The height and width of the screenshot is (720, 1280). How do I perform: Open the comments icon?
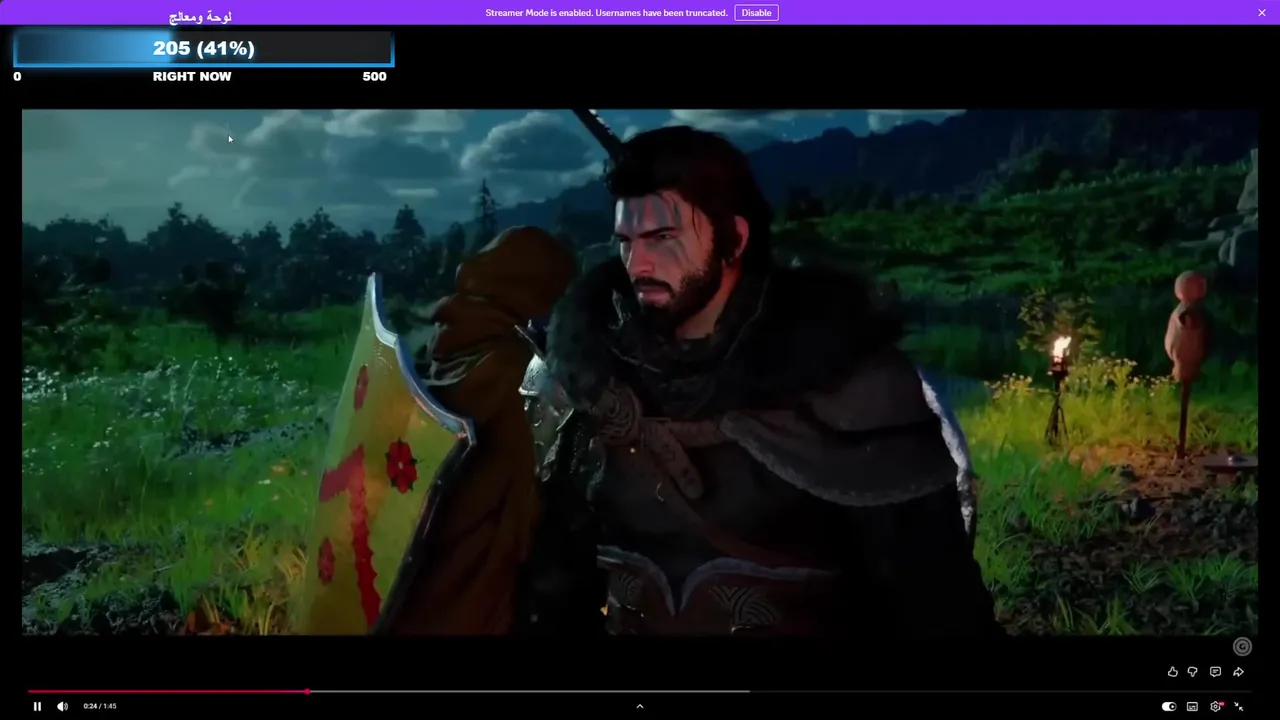pos(1215,672)
